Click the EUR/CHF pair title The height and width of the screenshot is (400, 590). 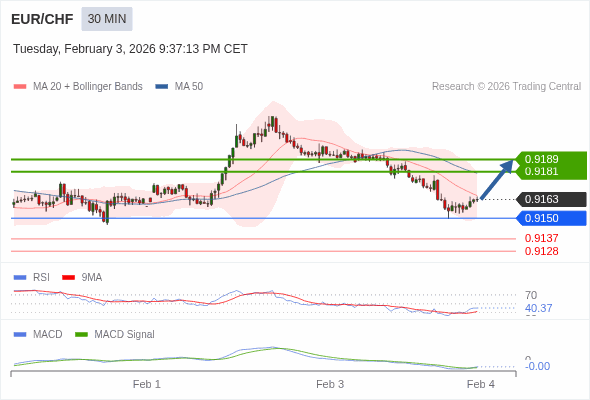tap(42, 19)
